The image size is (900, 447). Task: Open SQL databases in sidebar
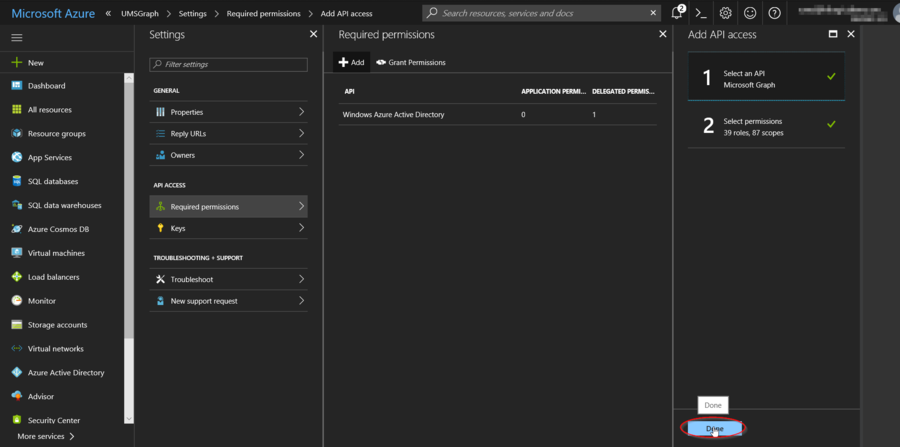pyautogui.click(x=53, y=181)
